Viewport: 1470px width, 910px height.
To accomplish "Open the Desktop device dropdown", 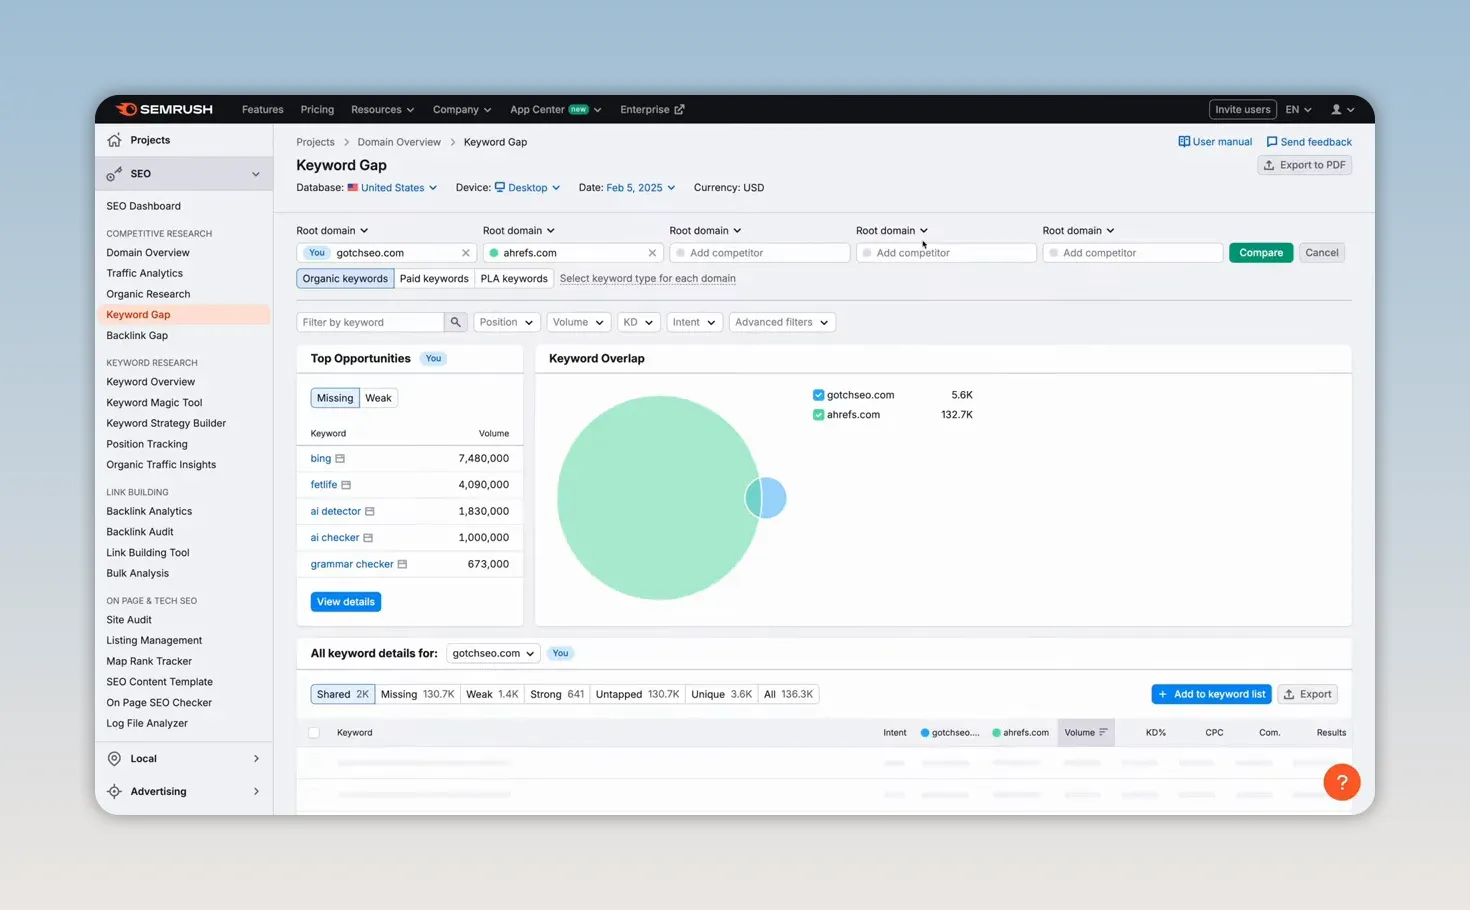I will (527, 188).
